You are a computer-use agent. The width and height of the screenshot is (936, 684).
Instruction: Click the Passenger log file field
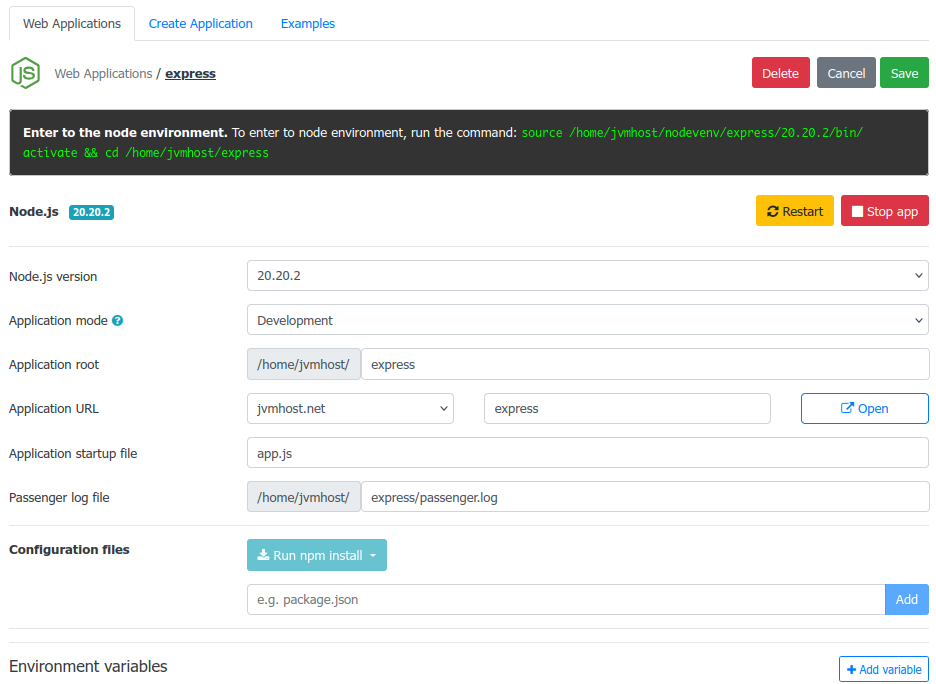645,497
